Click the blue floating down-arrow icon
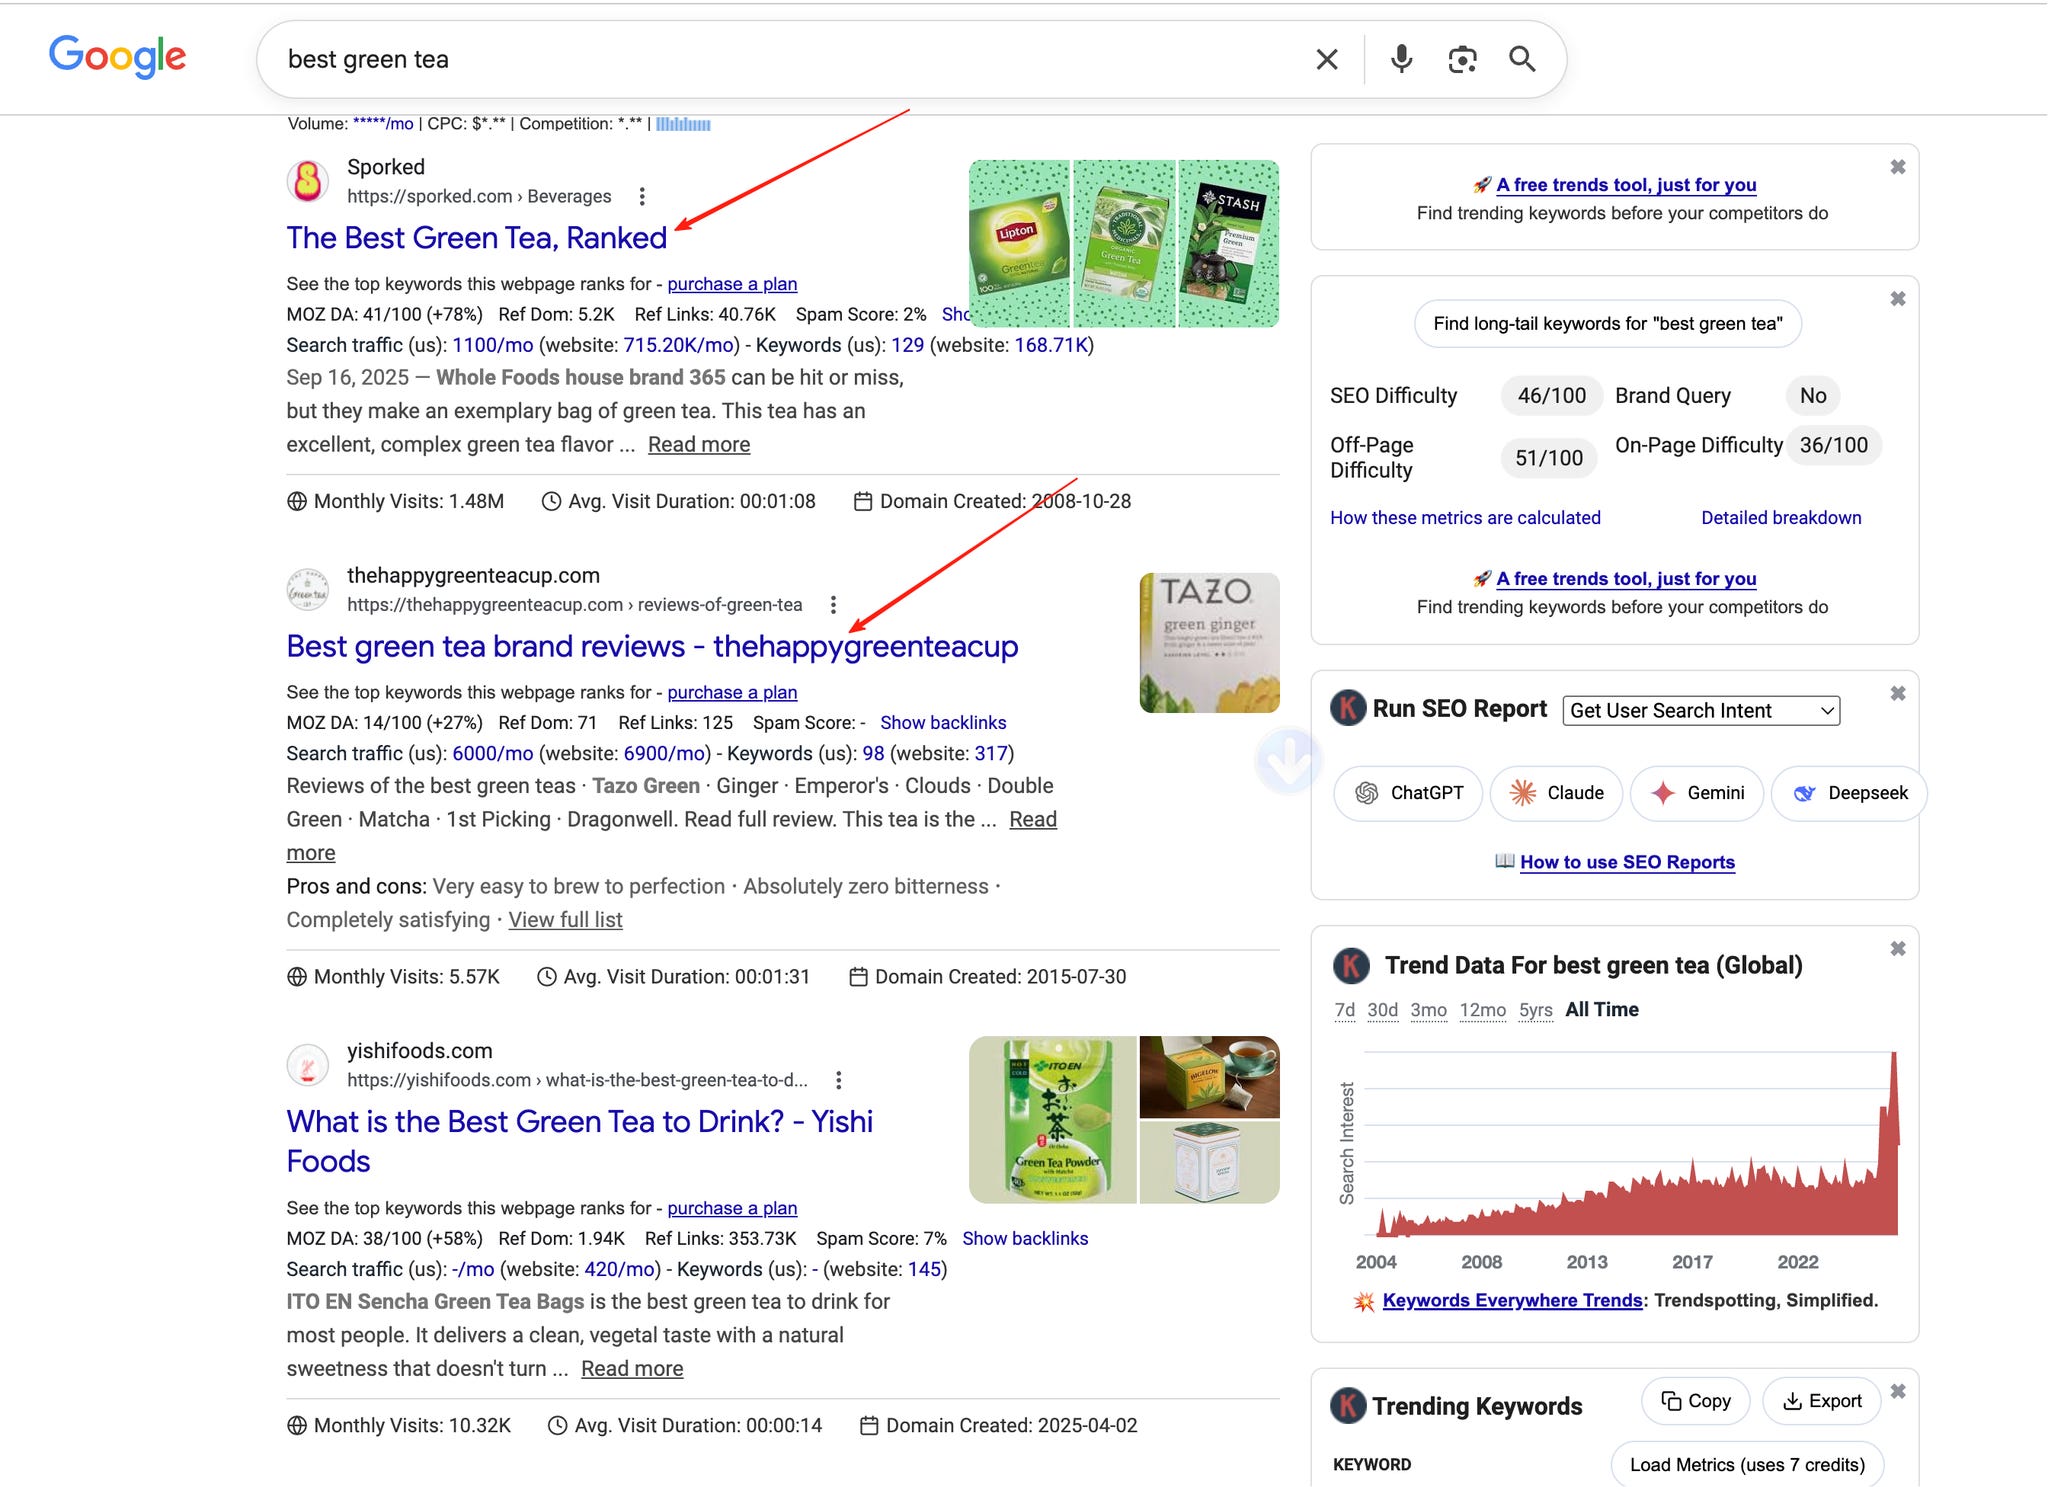The image size is (2048, 1487). pyautogui.click(x=1288, y=762)
